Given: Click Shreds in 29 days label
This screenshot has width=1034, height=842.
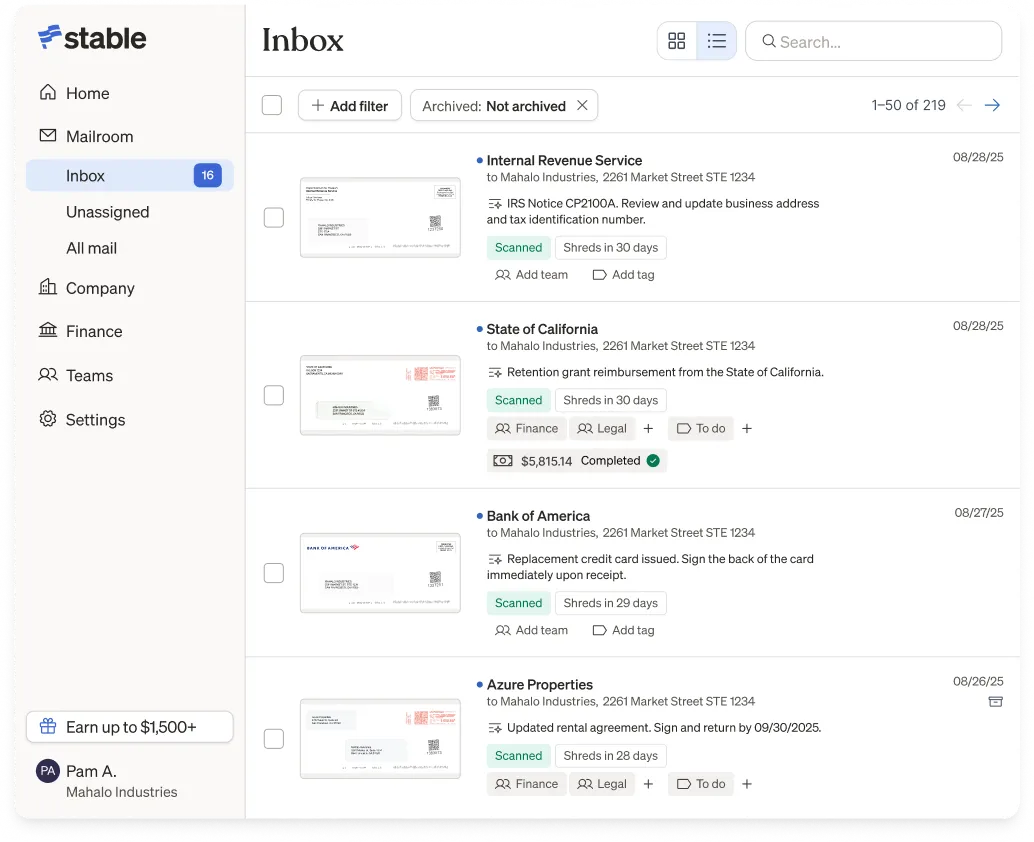Looking at the screenshot, I should [x=611, y=603].
